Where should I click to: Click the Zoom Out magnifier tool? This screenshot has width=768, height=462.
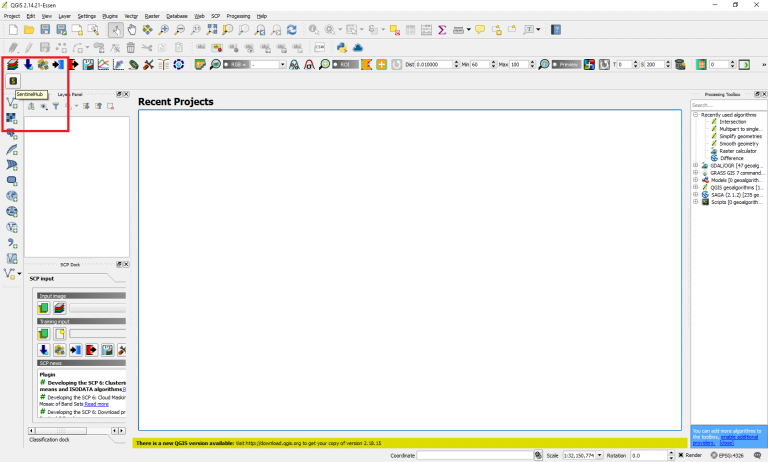(180, 30)
